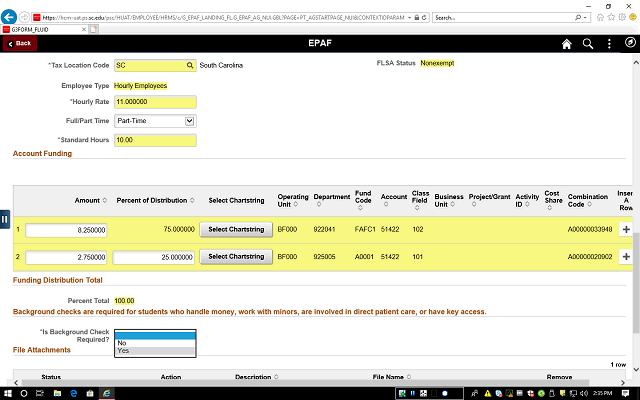Viewport: 640px width, 400px height.
Task: Click the Standard Hours field
Action: tap(155, 140)
